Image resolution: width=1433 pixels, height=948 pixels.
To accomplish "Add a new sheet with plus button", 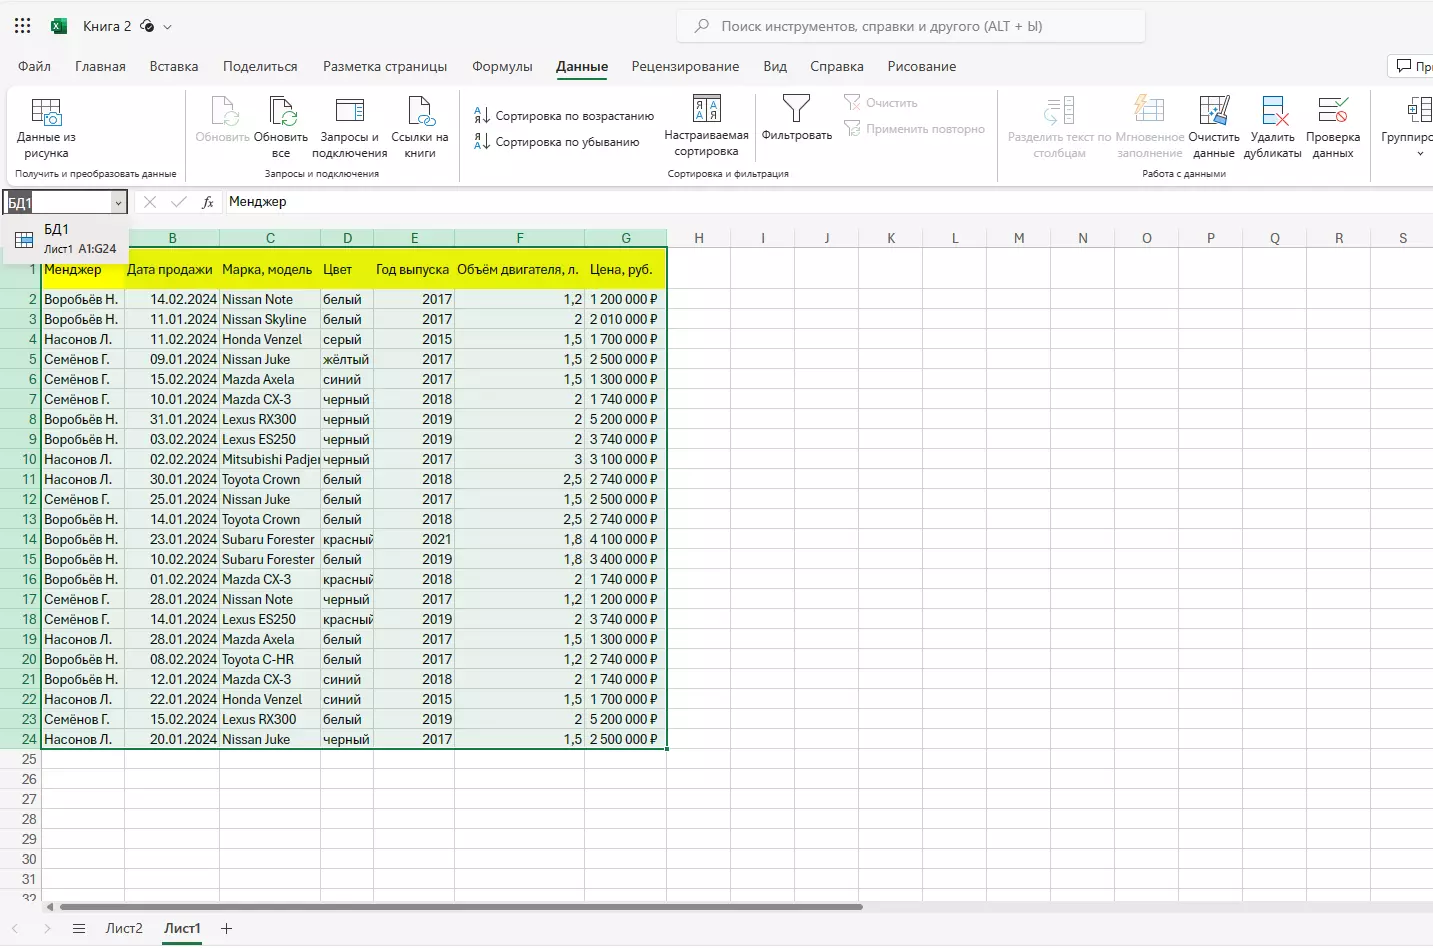I will click(227, 929).
